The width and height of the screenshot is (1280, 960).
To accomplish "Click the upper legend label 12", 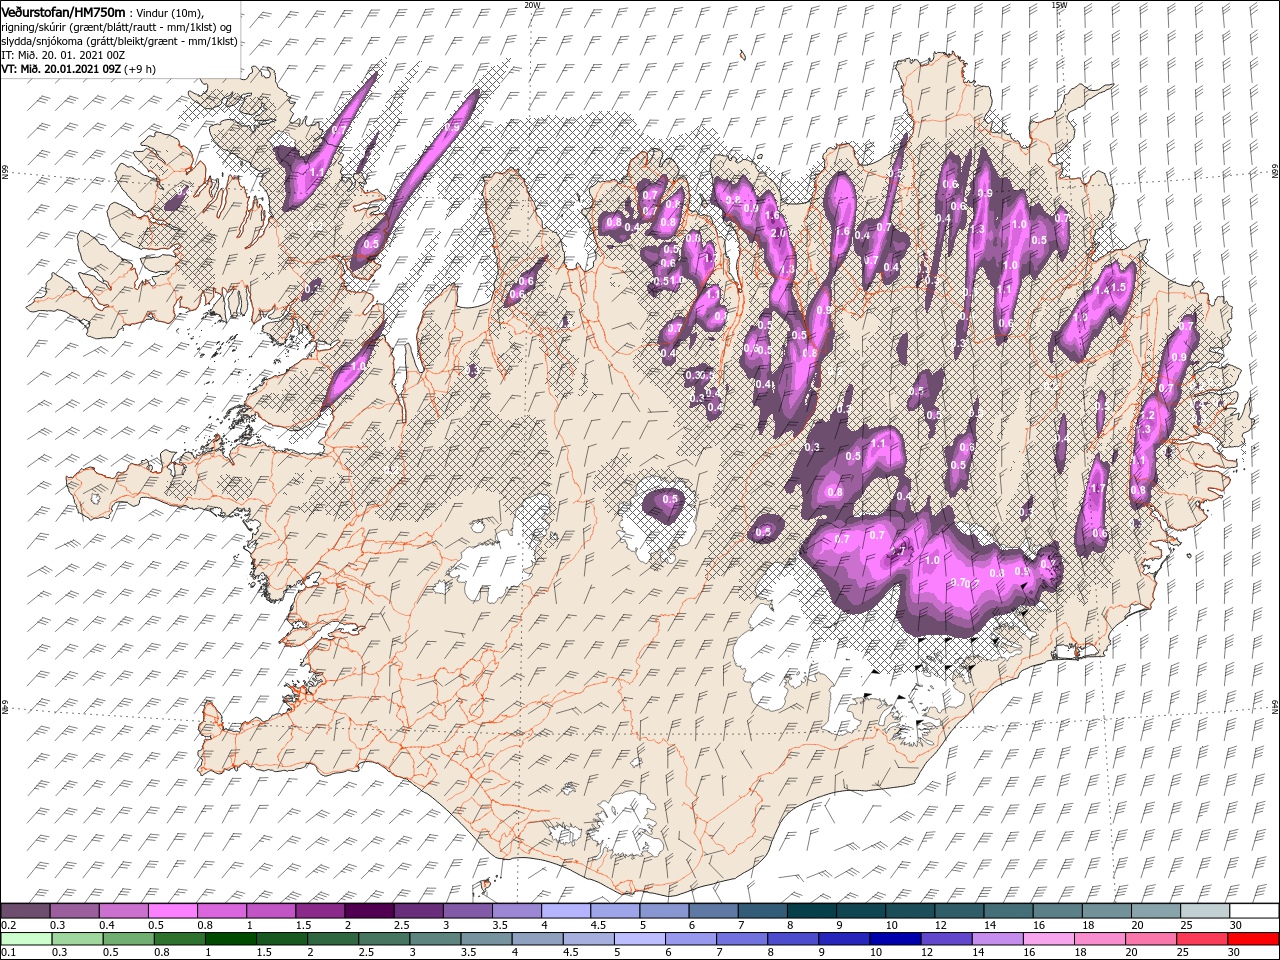I will 939,925.
